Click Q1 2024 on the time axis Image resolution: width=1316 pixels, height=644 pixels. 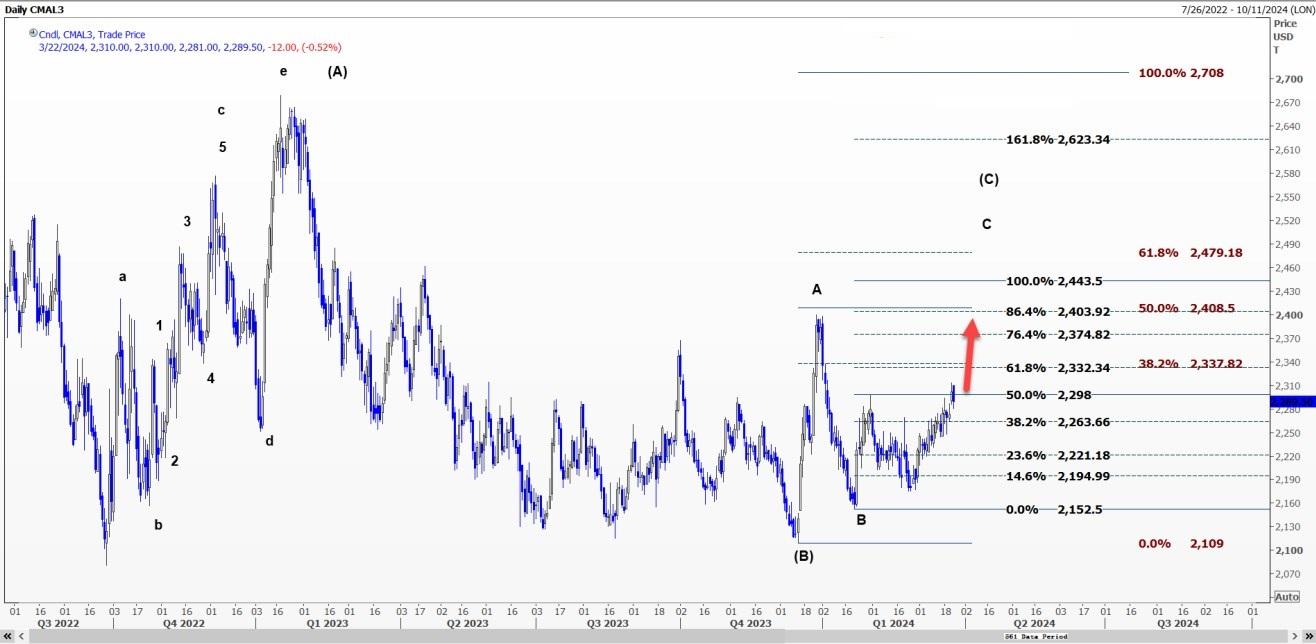point(893,623)
